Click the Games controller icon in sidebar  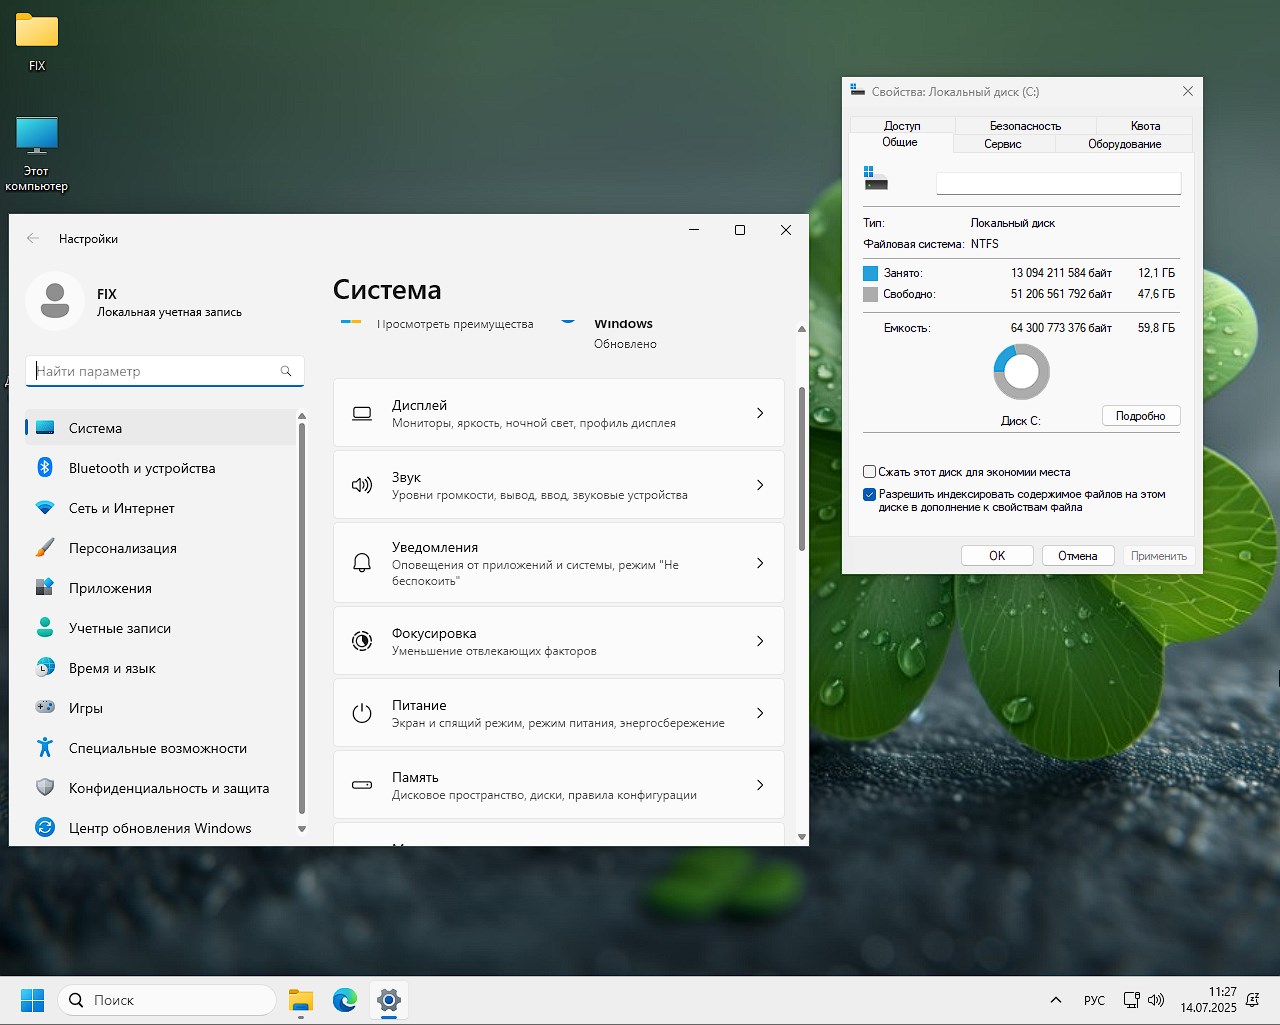[45, 708]
